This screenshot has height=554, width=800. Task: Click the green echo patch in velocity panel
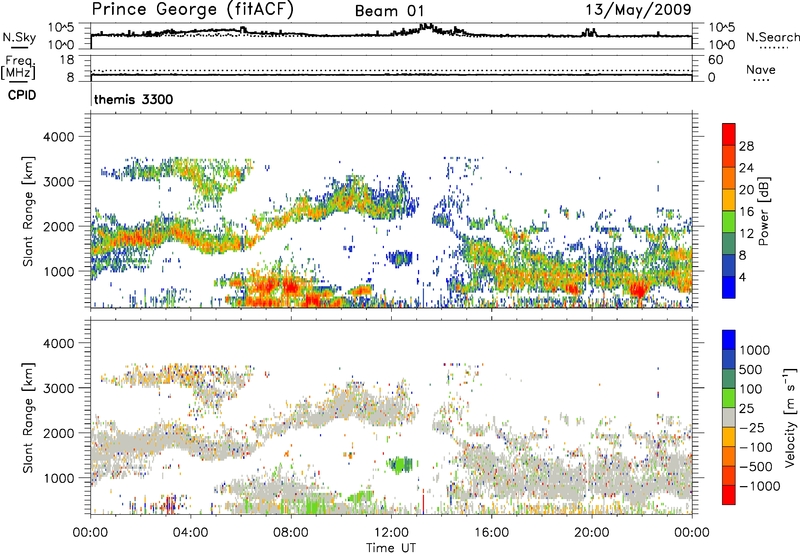pyautogui.click(x=401, y=464)
